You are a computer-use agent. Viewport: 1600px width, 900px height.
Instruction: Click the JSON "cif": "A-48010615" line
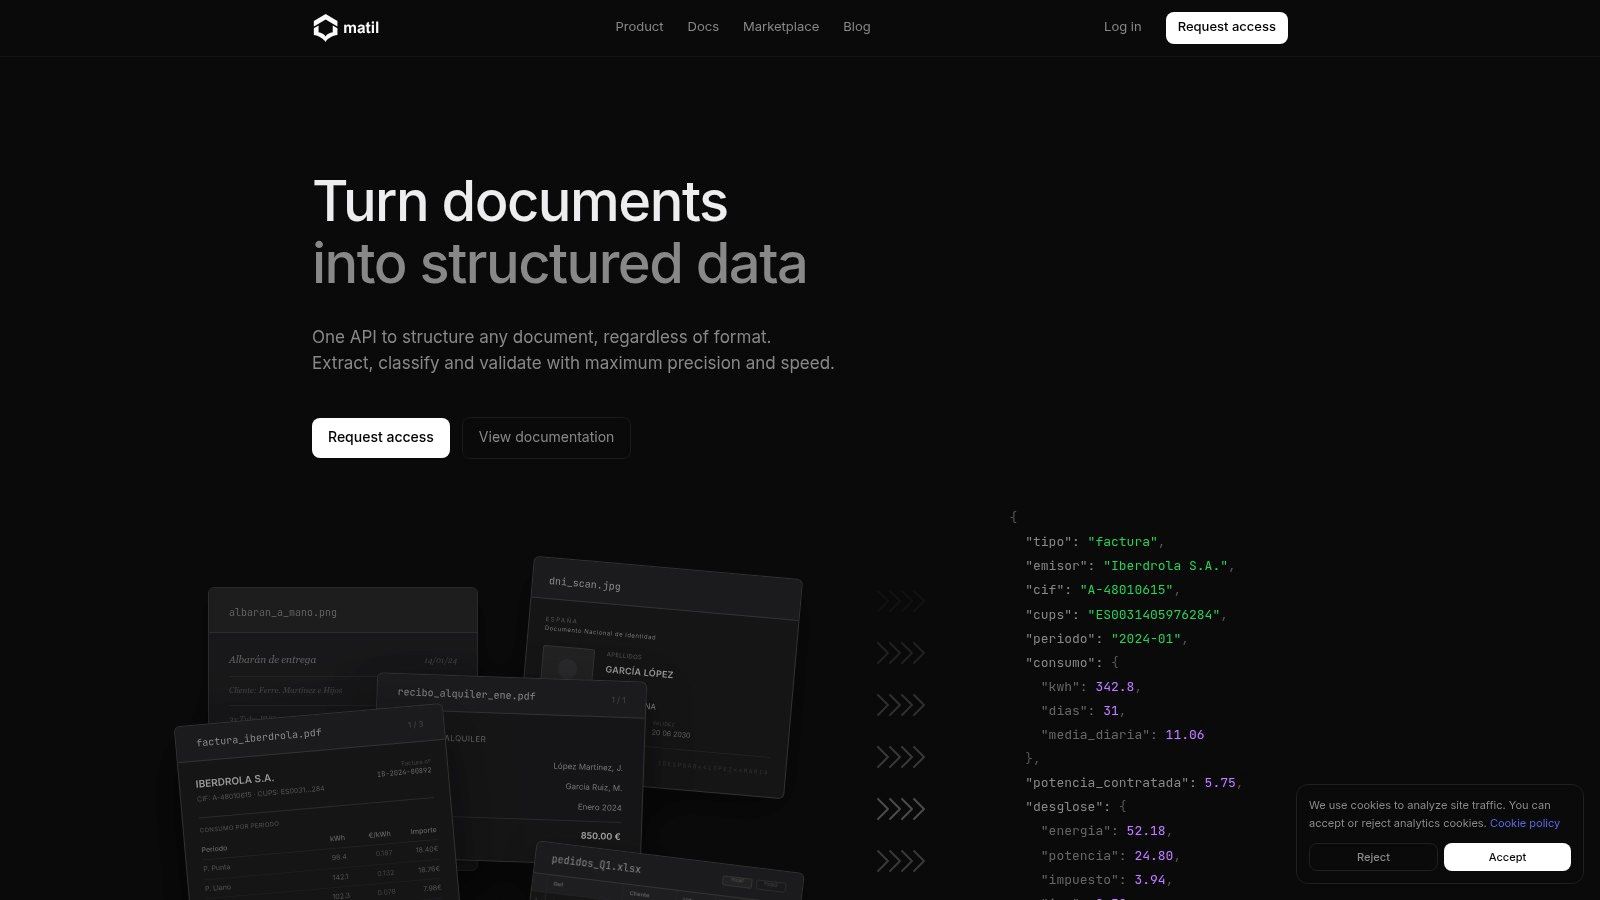pyautogui.click(x=1103, y=590)
